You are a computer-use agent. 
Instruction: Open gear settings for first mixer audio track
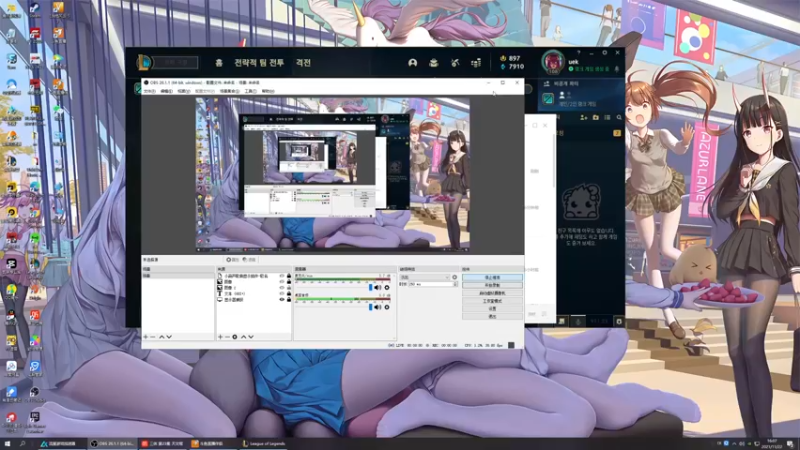click(387, 288)
